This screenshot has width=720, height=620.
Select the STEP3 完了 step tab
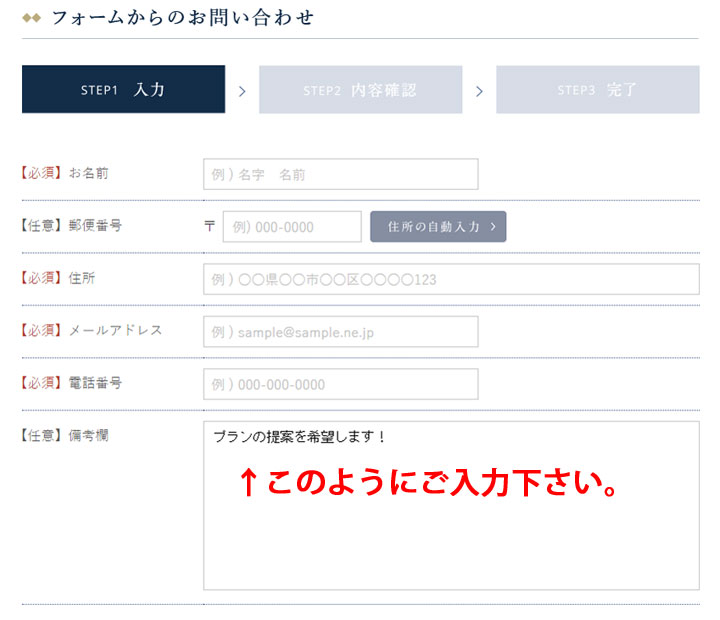click(598, 89)
